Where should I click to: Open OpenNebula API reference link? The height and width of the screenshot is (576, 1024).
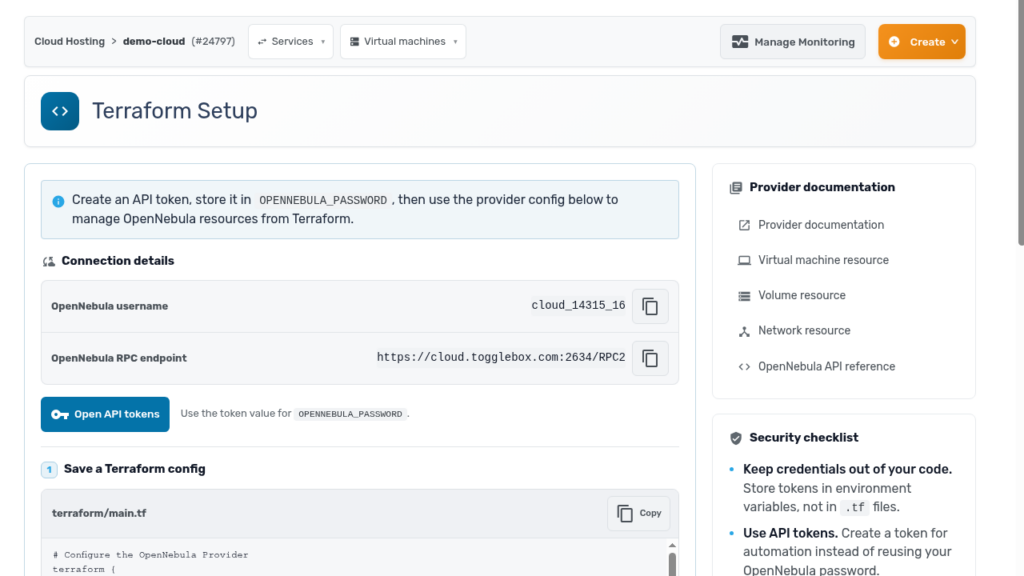click(827, 366)
